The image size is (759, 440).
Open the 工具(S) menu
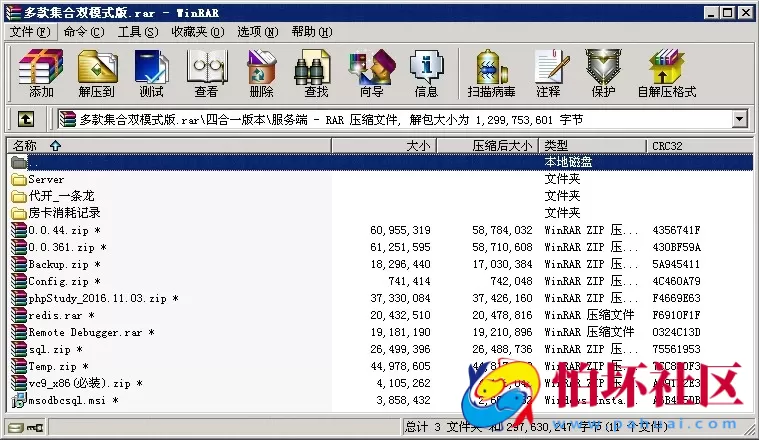click(x=138, y=32)
